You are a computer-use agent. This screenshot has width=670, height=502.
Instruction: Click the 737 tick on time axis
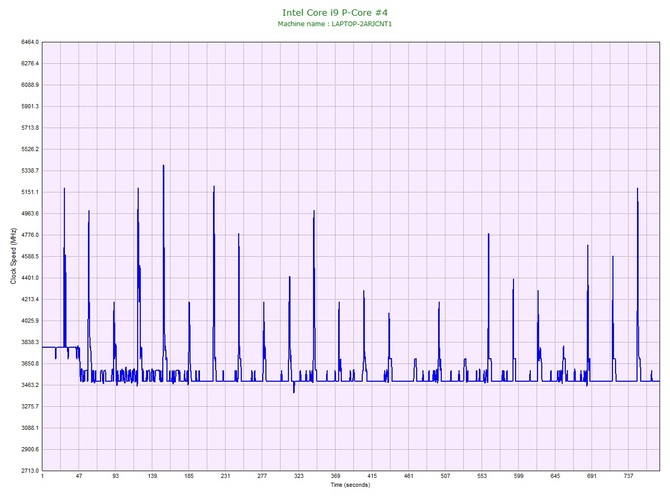(x=629, y=476)
